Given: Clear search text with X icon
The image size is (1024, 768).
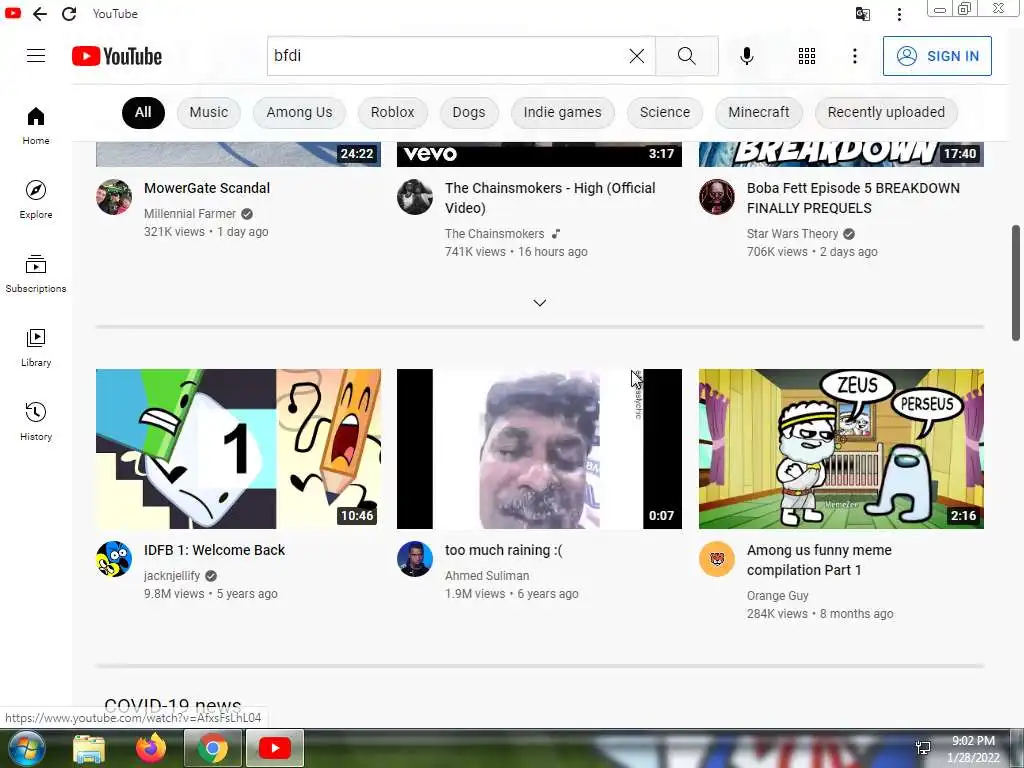Looking at the screenshot, I should pyautogui.click(x=637, y=56).
